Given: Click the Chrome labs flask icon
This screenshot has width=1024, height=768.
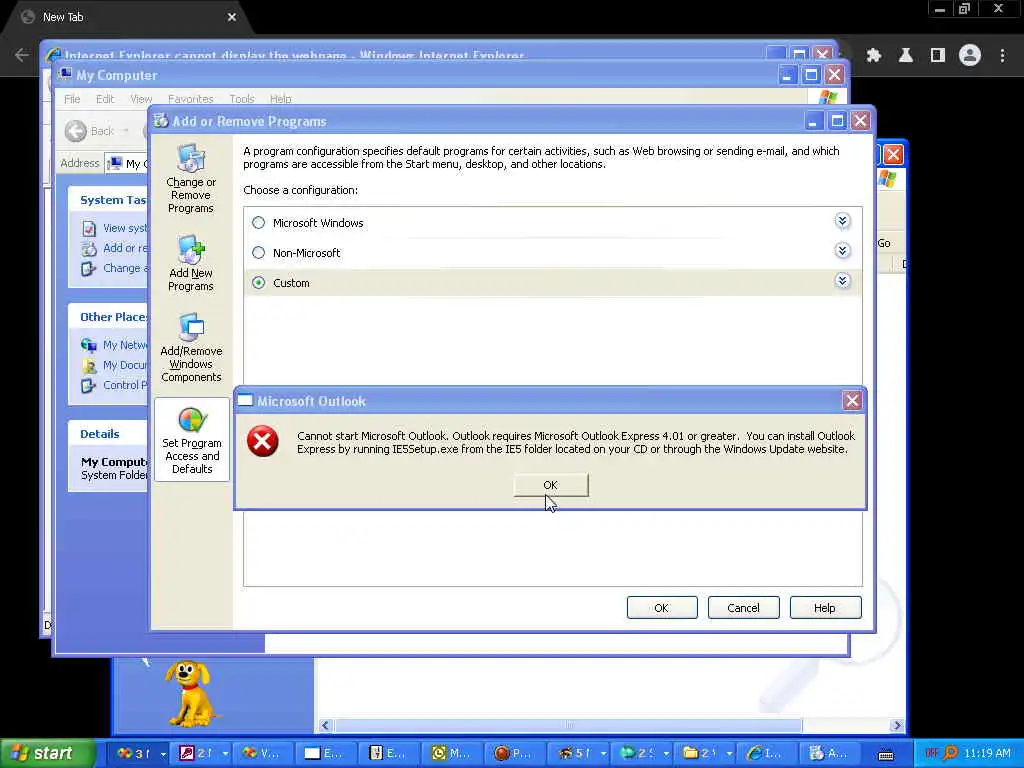Looking at the screenshot, I should 905,56.
